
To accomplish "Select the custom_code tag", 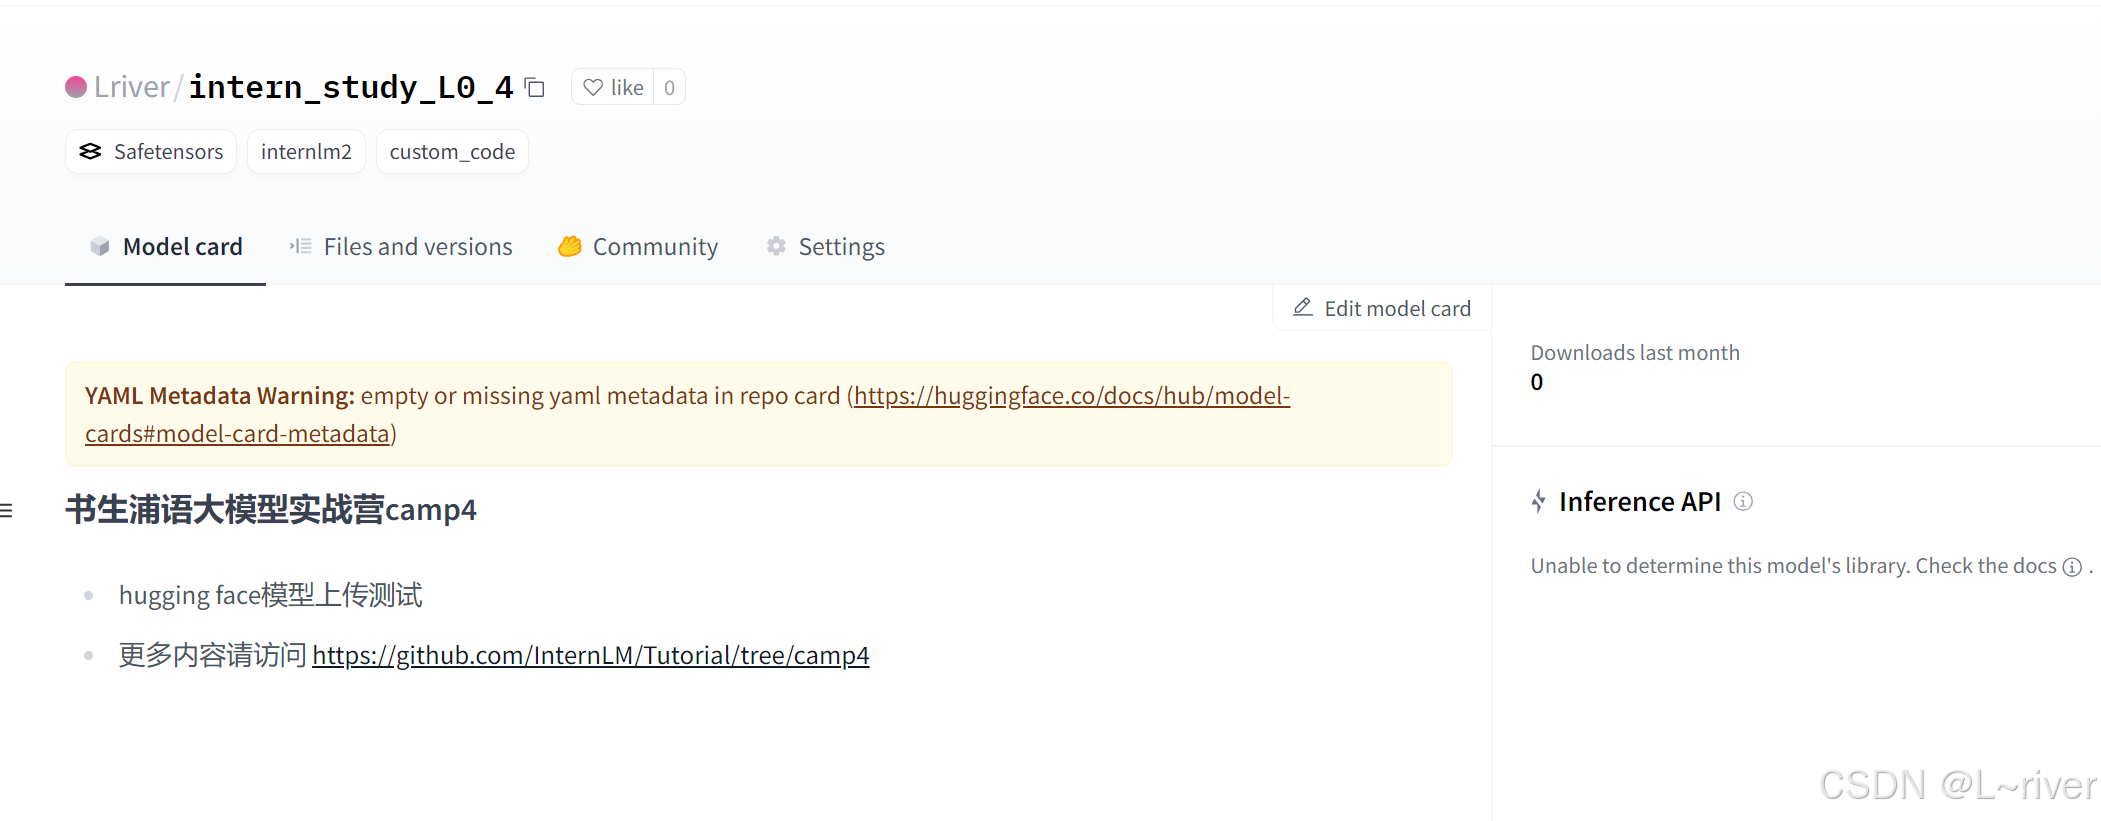I will click(x=452, y=151).
